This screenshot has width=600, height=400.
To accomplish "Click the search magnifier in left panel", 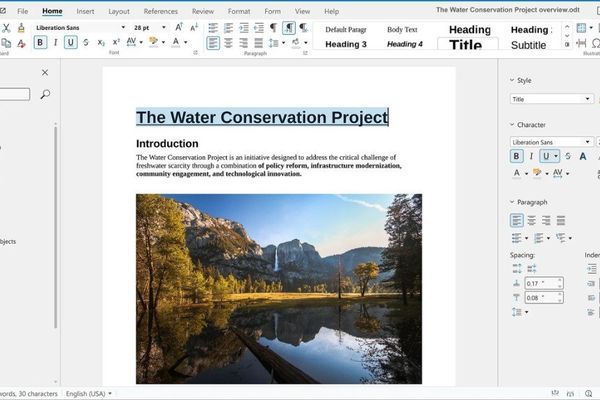I will coord(44,94).
